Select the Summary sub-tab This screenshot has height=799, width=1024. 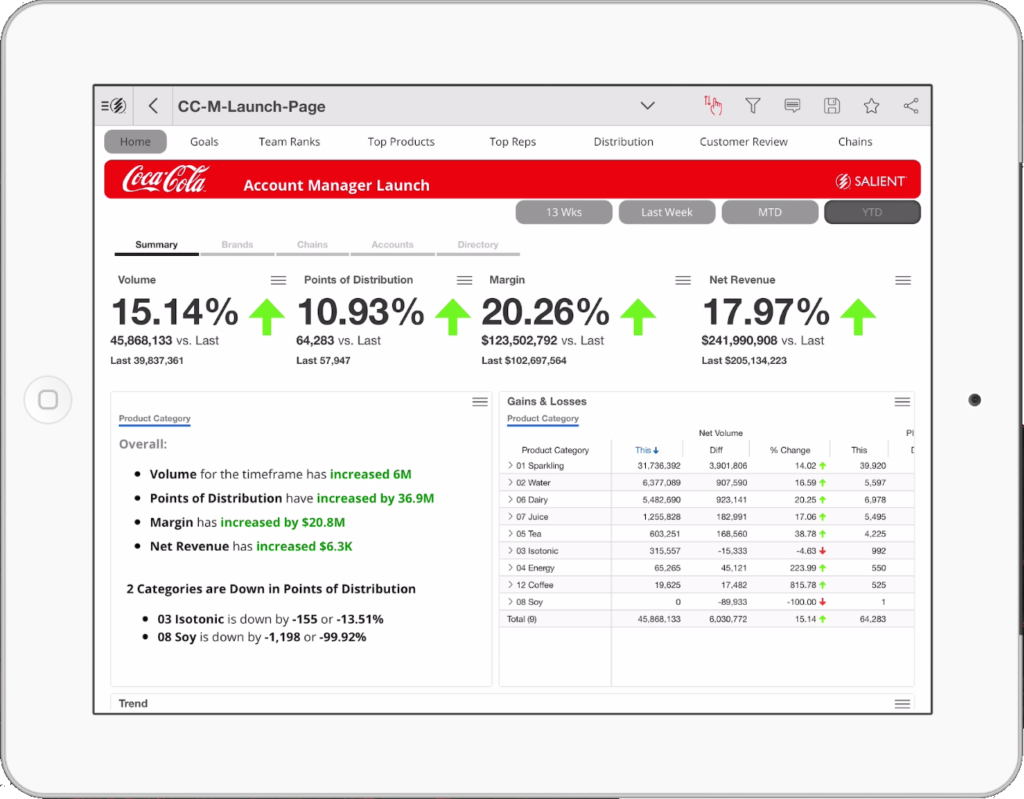(156, 245)
